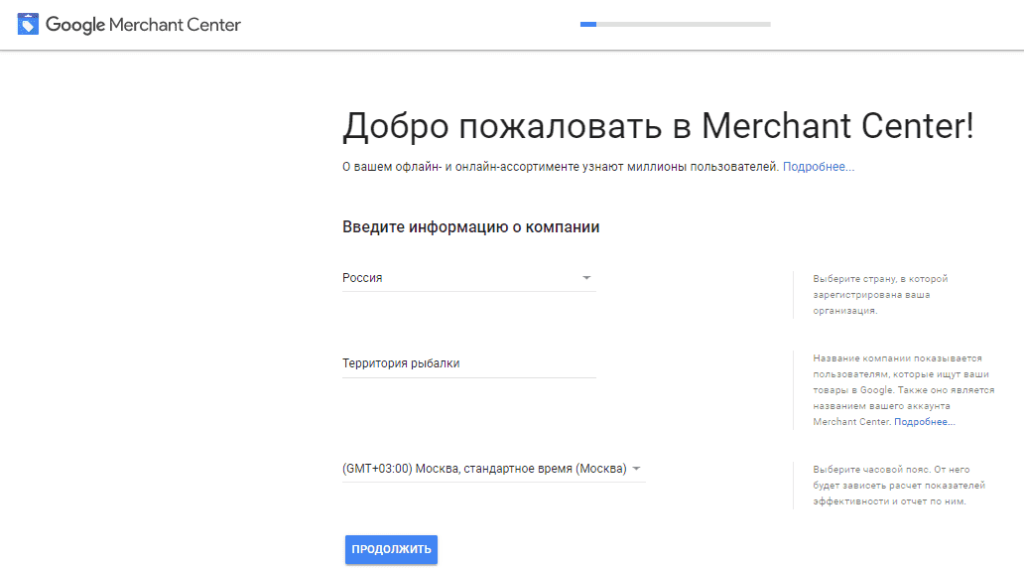Click the Google Merchant Center title text
The image size is (1024, 568).
143,25
